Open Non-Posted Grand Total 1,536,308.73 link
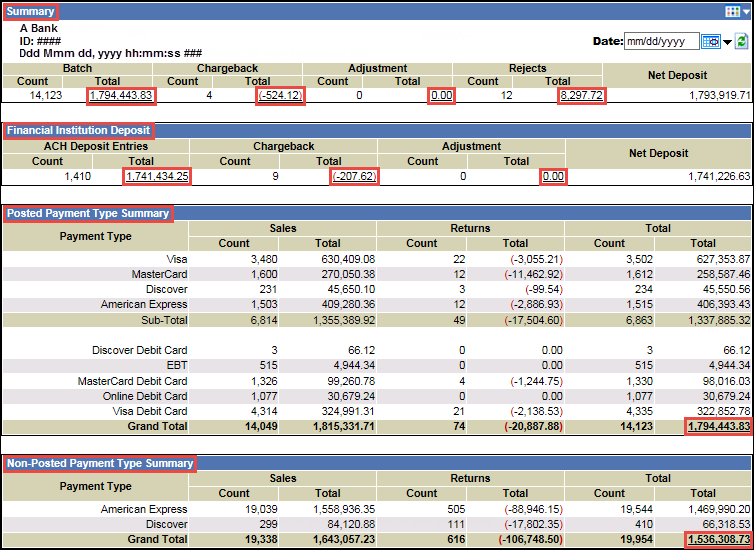The width and height of the screenshot is (754, 550). [718, 539]
